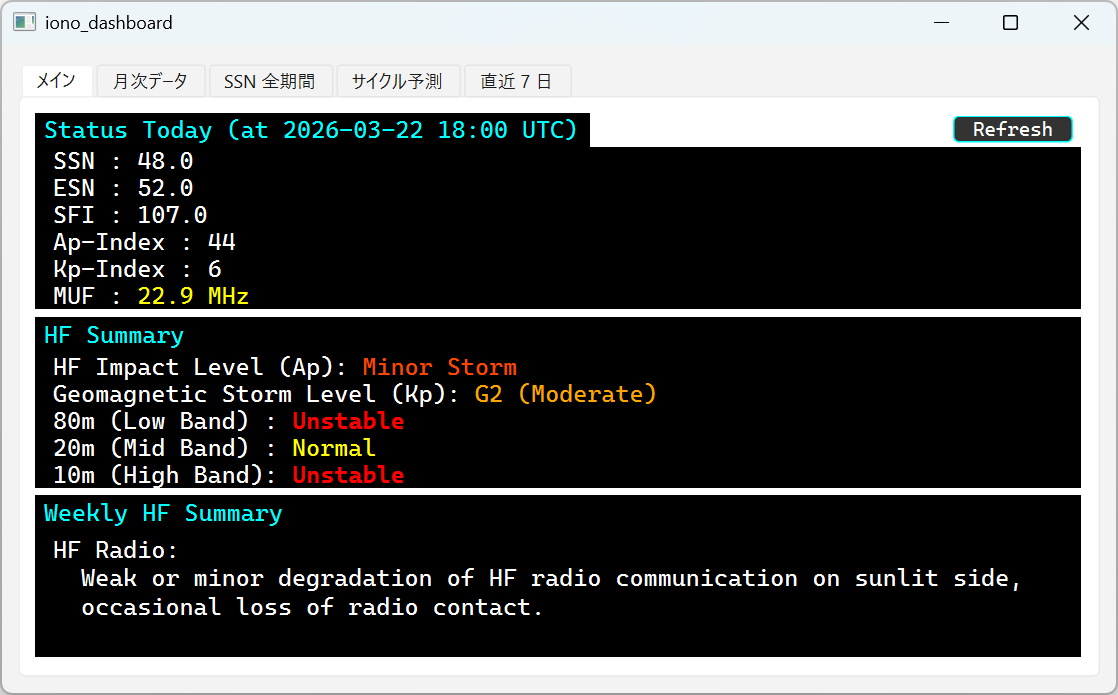The height and width of the screenshot is (695, 1118).
Task: Go to the サイクル予測 tab
Action: click(397, 82)
